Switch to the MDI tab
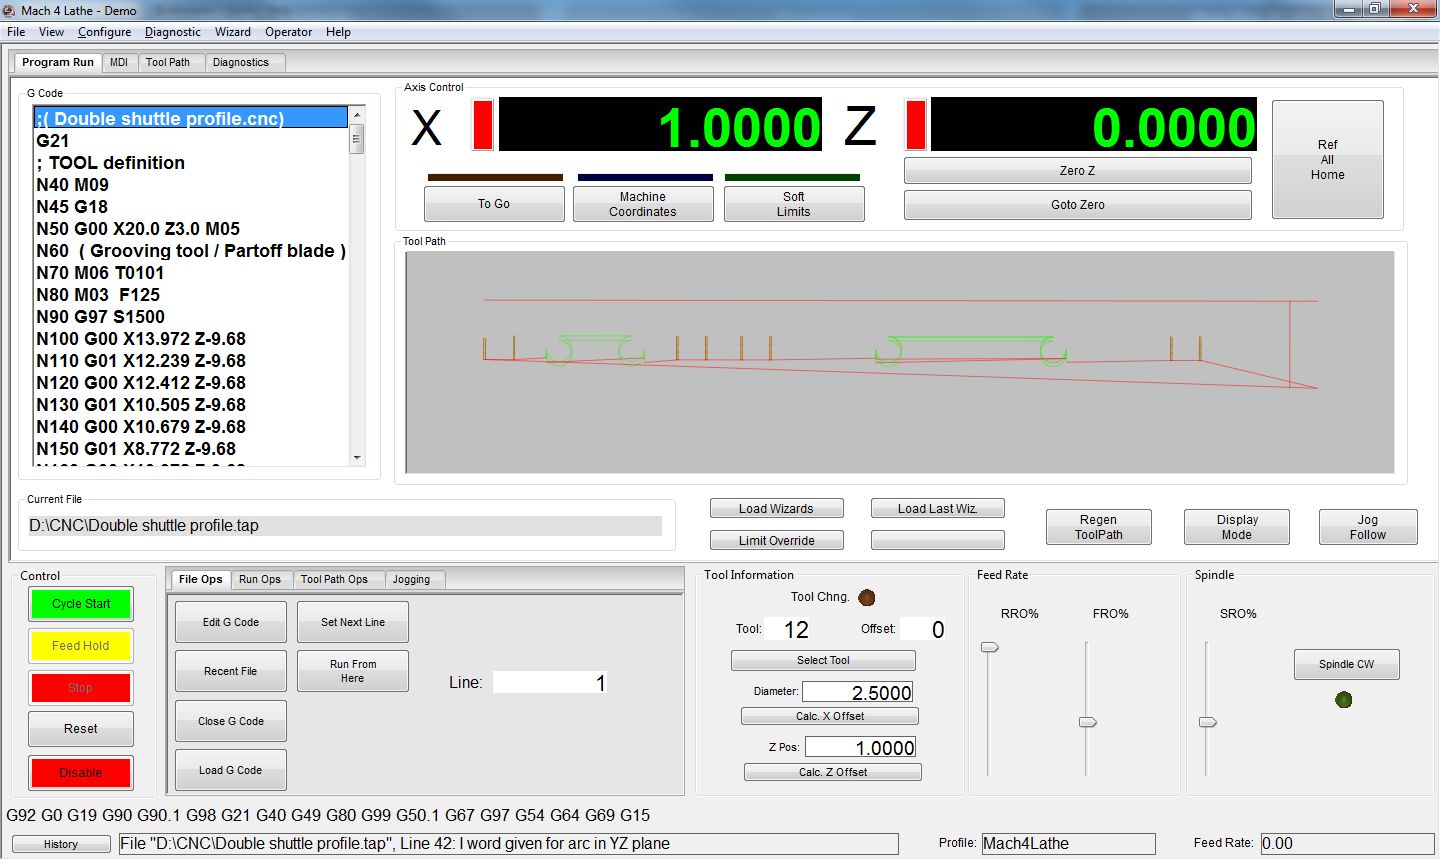The width and height of the screenshot is (1440, 860). [x=119, y=62]
